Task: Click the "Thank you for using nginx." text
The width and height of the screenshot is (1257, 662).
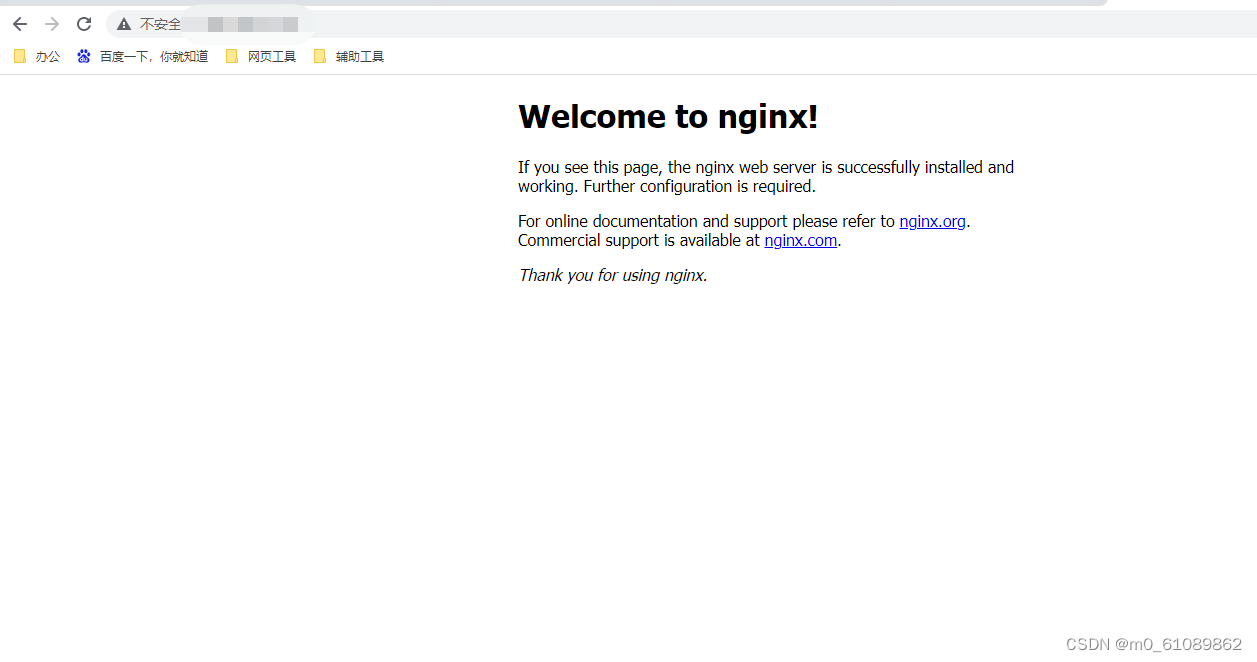Action: (x=613, y=276)
